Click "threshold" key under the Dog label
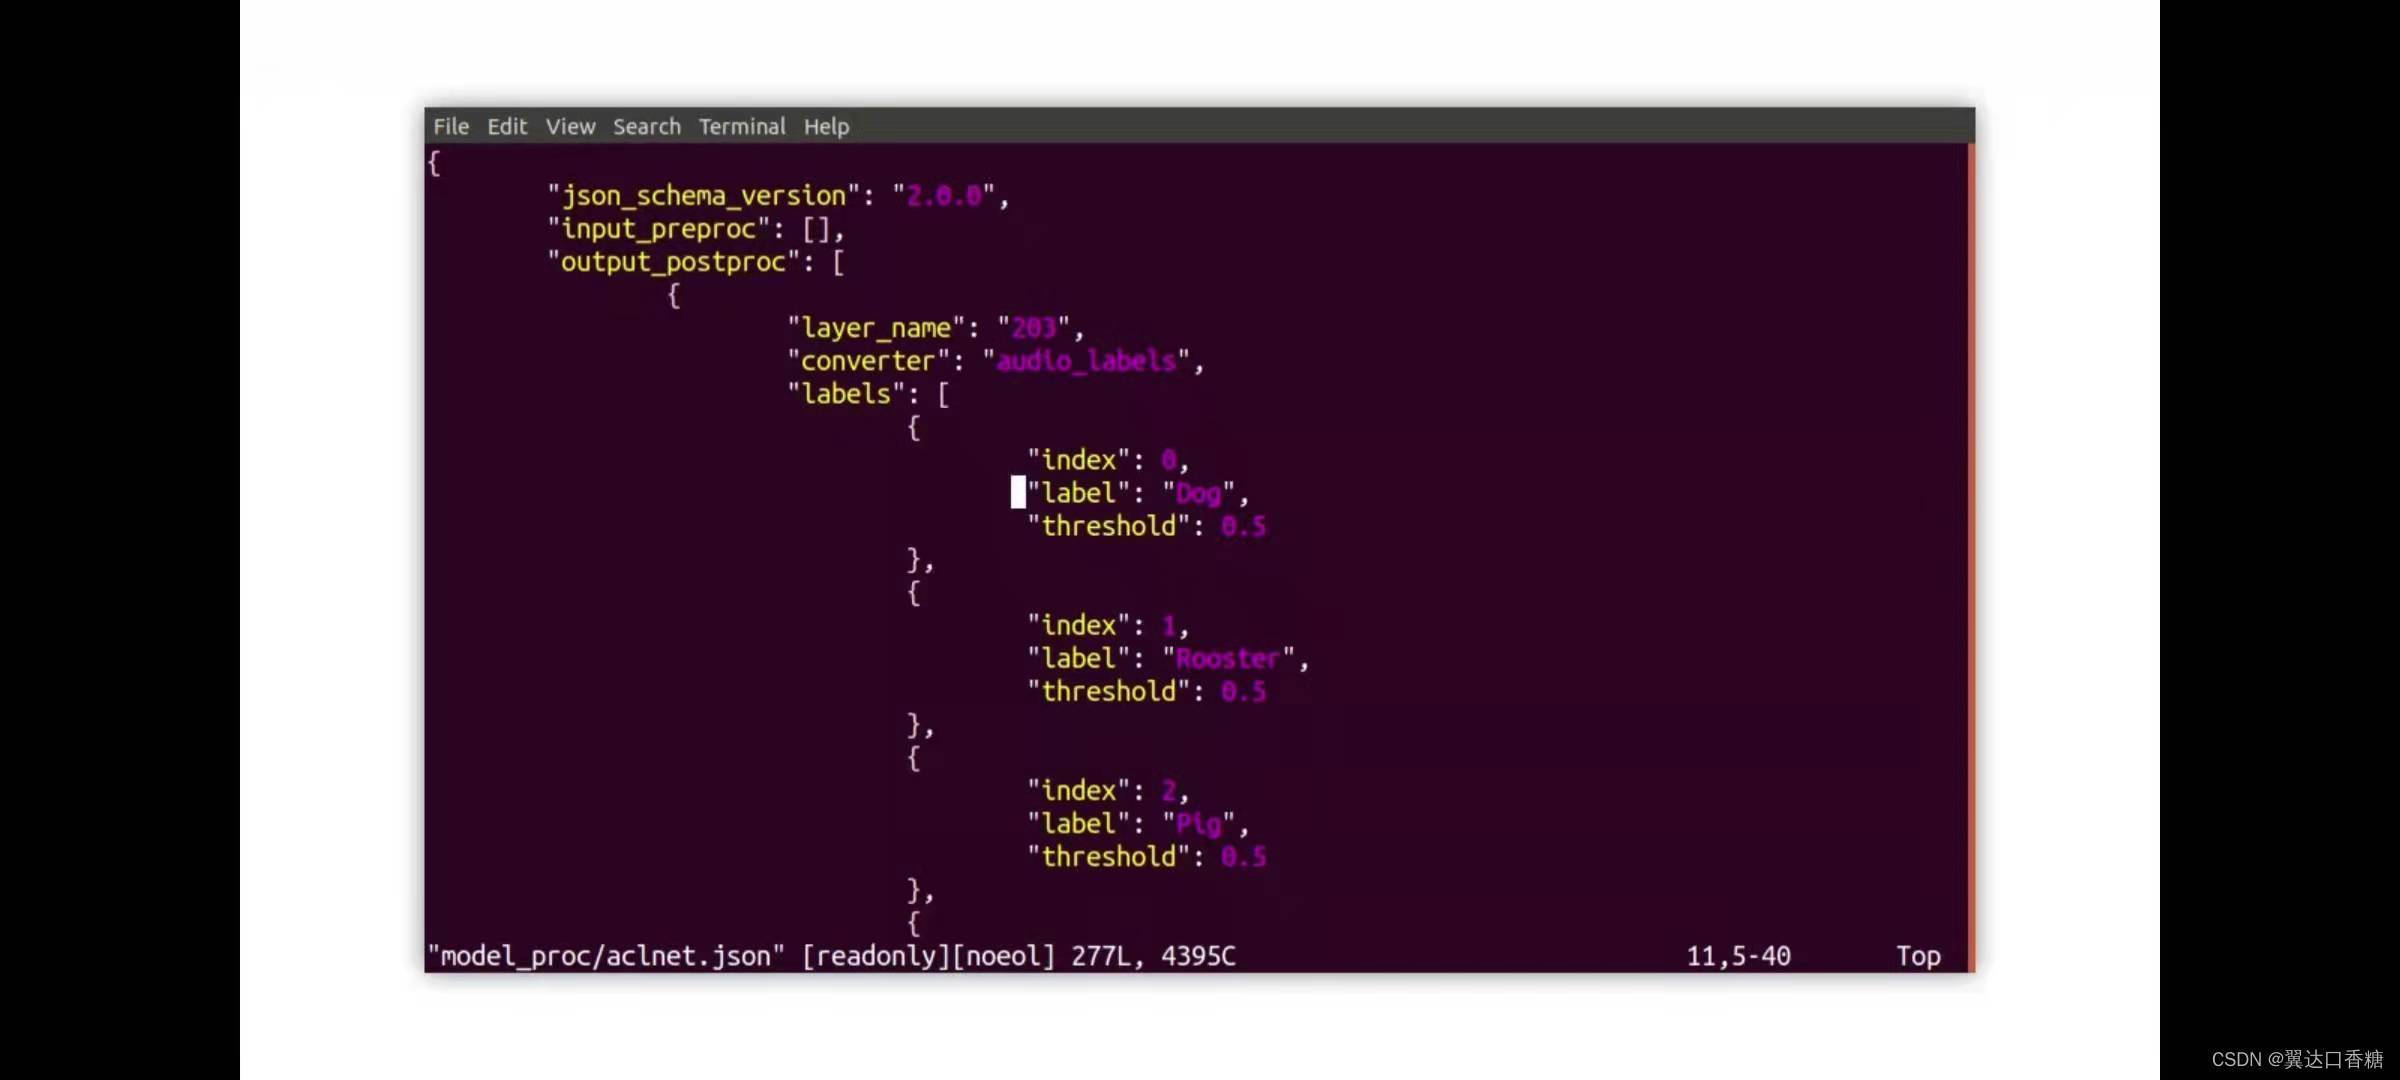The width and height of the screenshot is (2400, 1080). 1108,526
